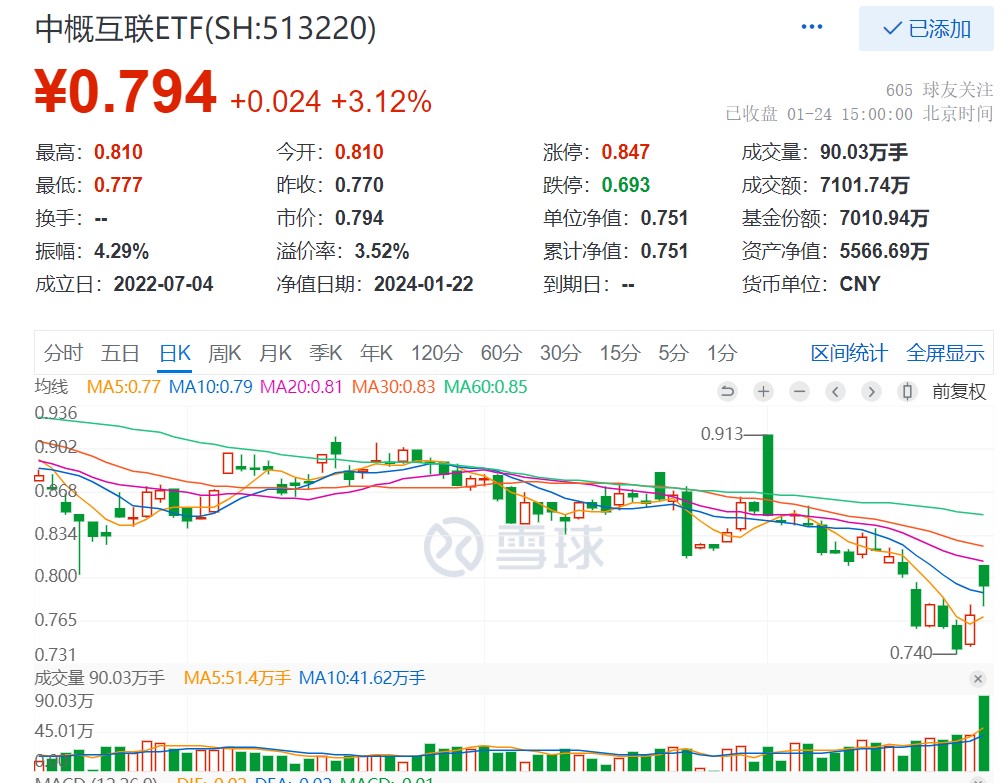Viewport: 1008px width, 783px height.
Task: Move chart left with the left arrow
Action: pos(835,391)
